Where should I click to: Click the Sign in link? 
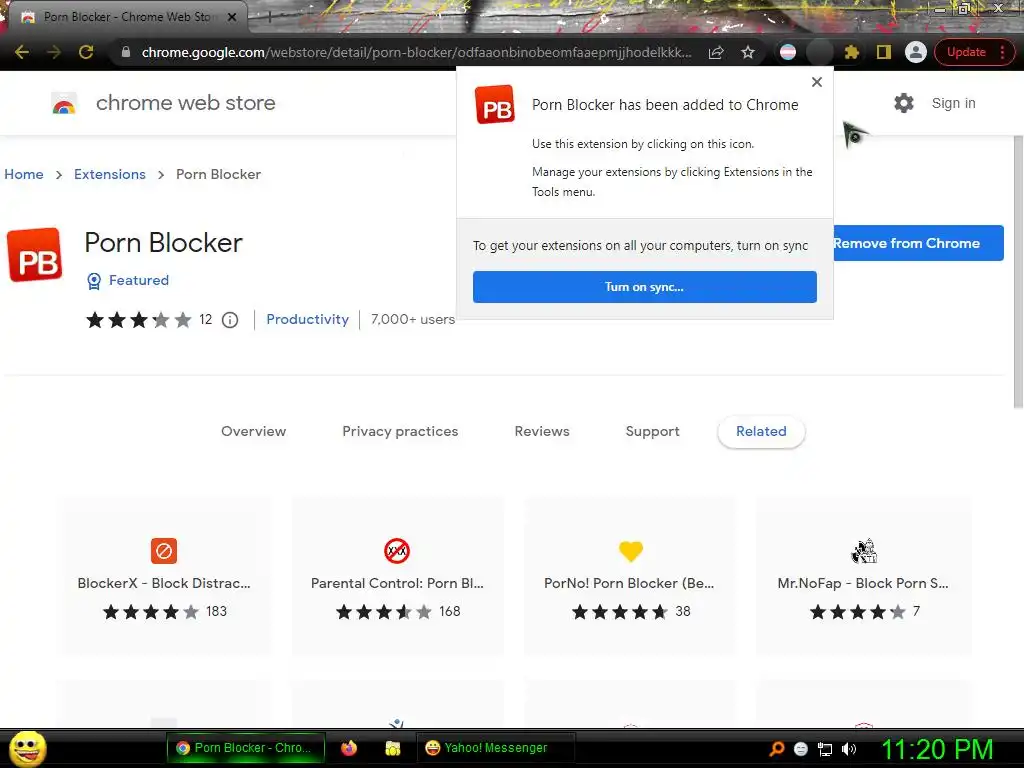(x=953, y=103)
